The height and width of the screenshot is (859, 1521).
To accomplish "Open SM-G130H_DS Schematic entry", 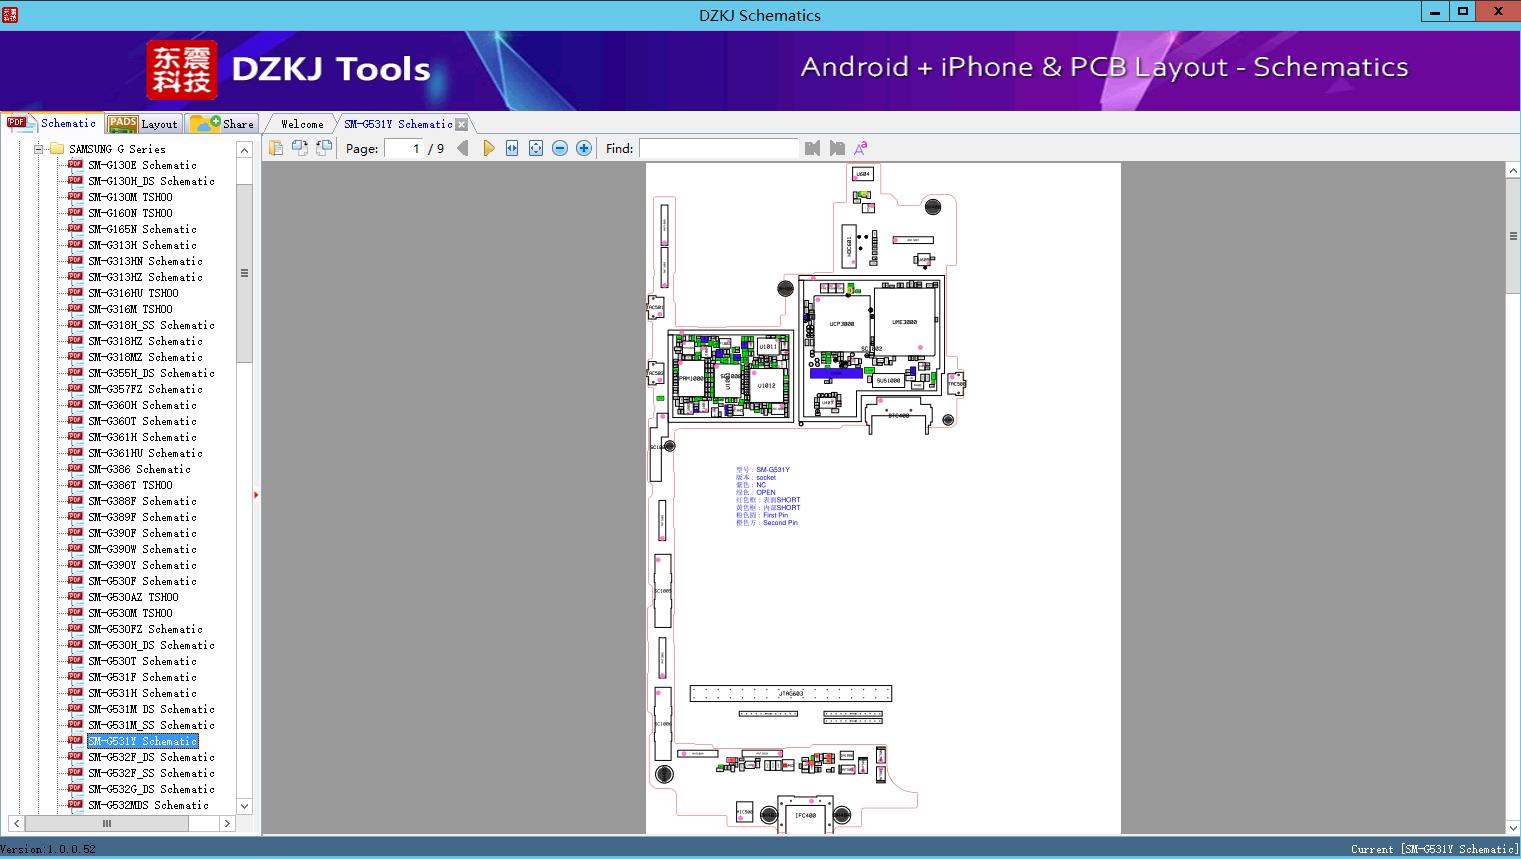I will [151, 181].
